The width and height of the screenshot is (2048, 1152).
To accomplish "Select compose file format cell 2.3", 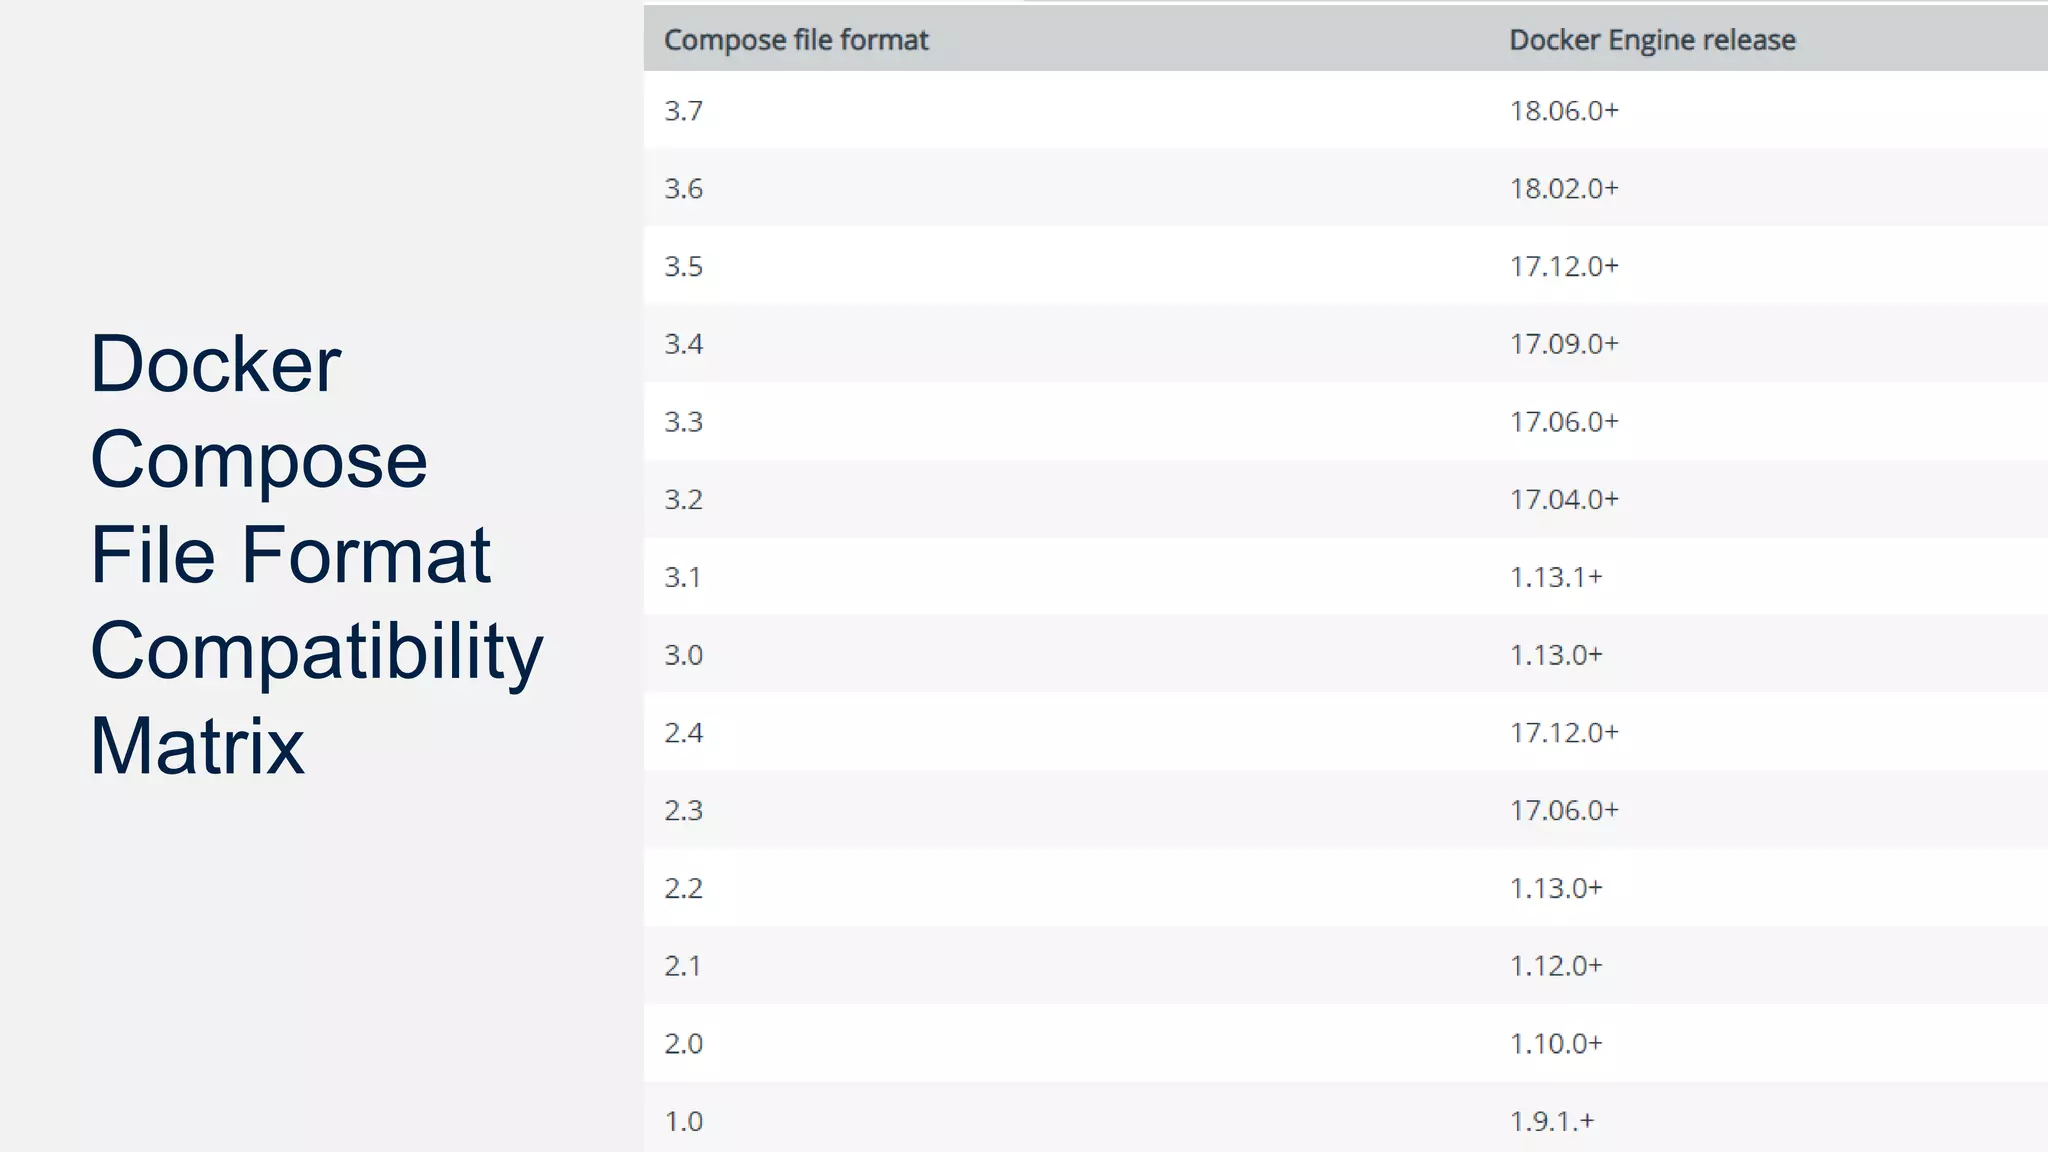I will click(684, 810).
